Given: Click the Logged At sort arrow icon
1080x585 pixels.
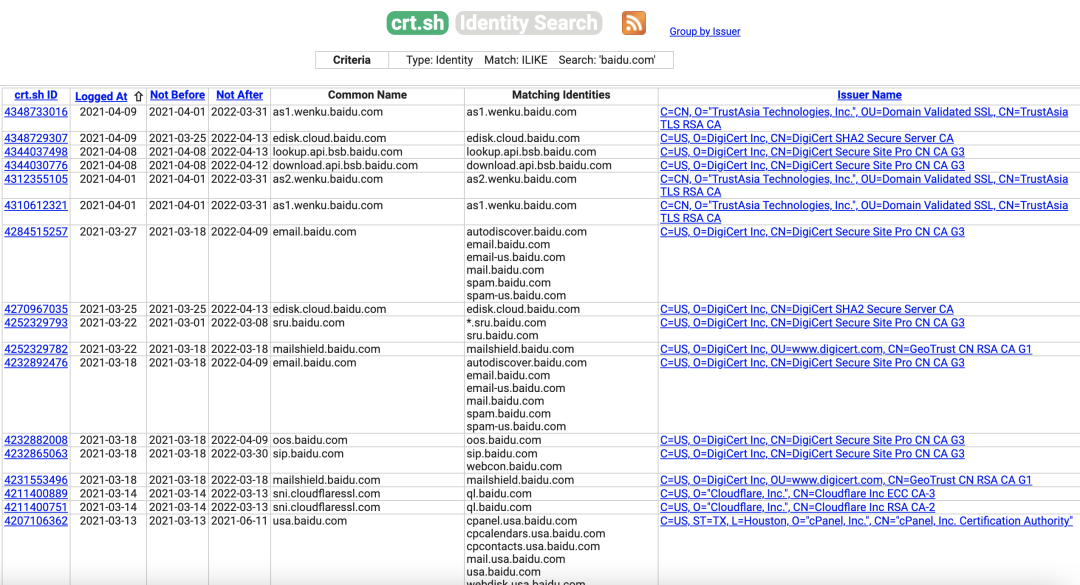Looking at the screenshot, I should pos(138,96).
